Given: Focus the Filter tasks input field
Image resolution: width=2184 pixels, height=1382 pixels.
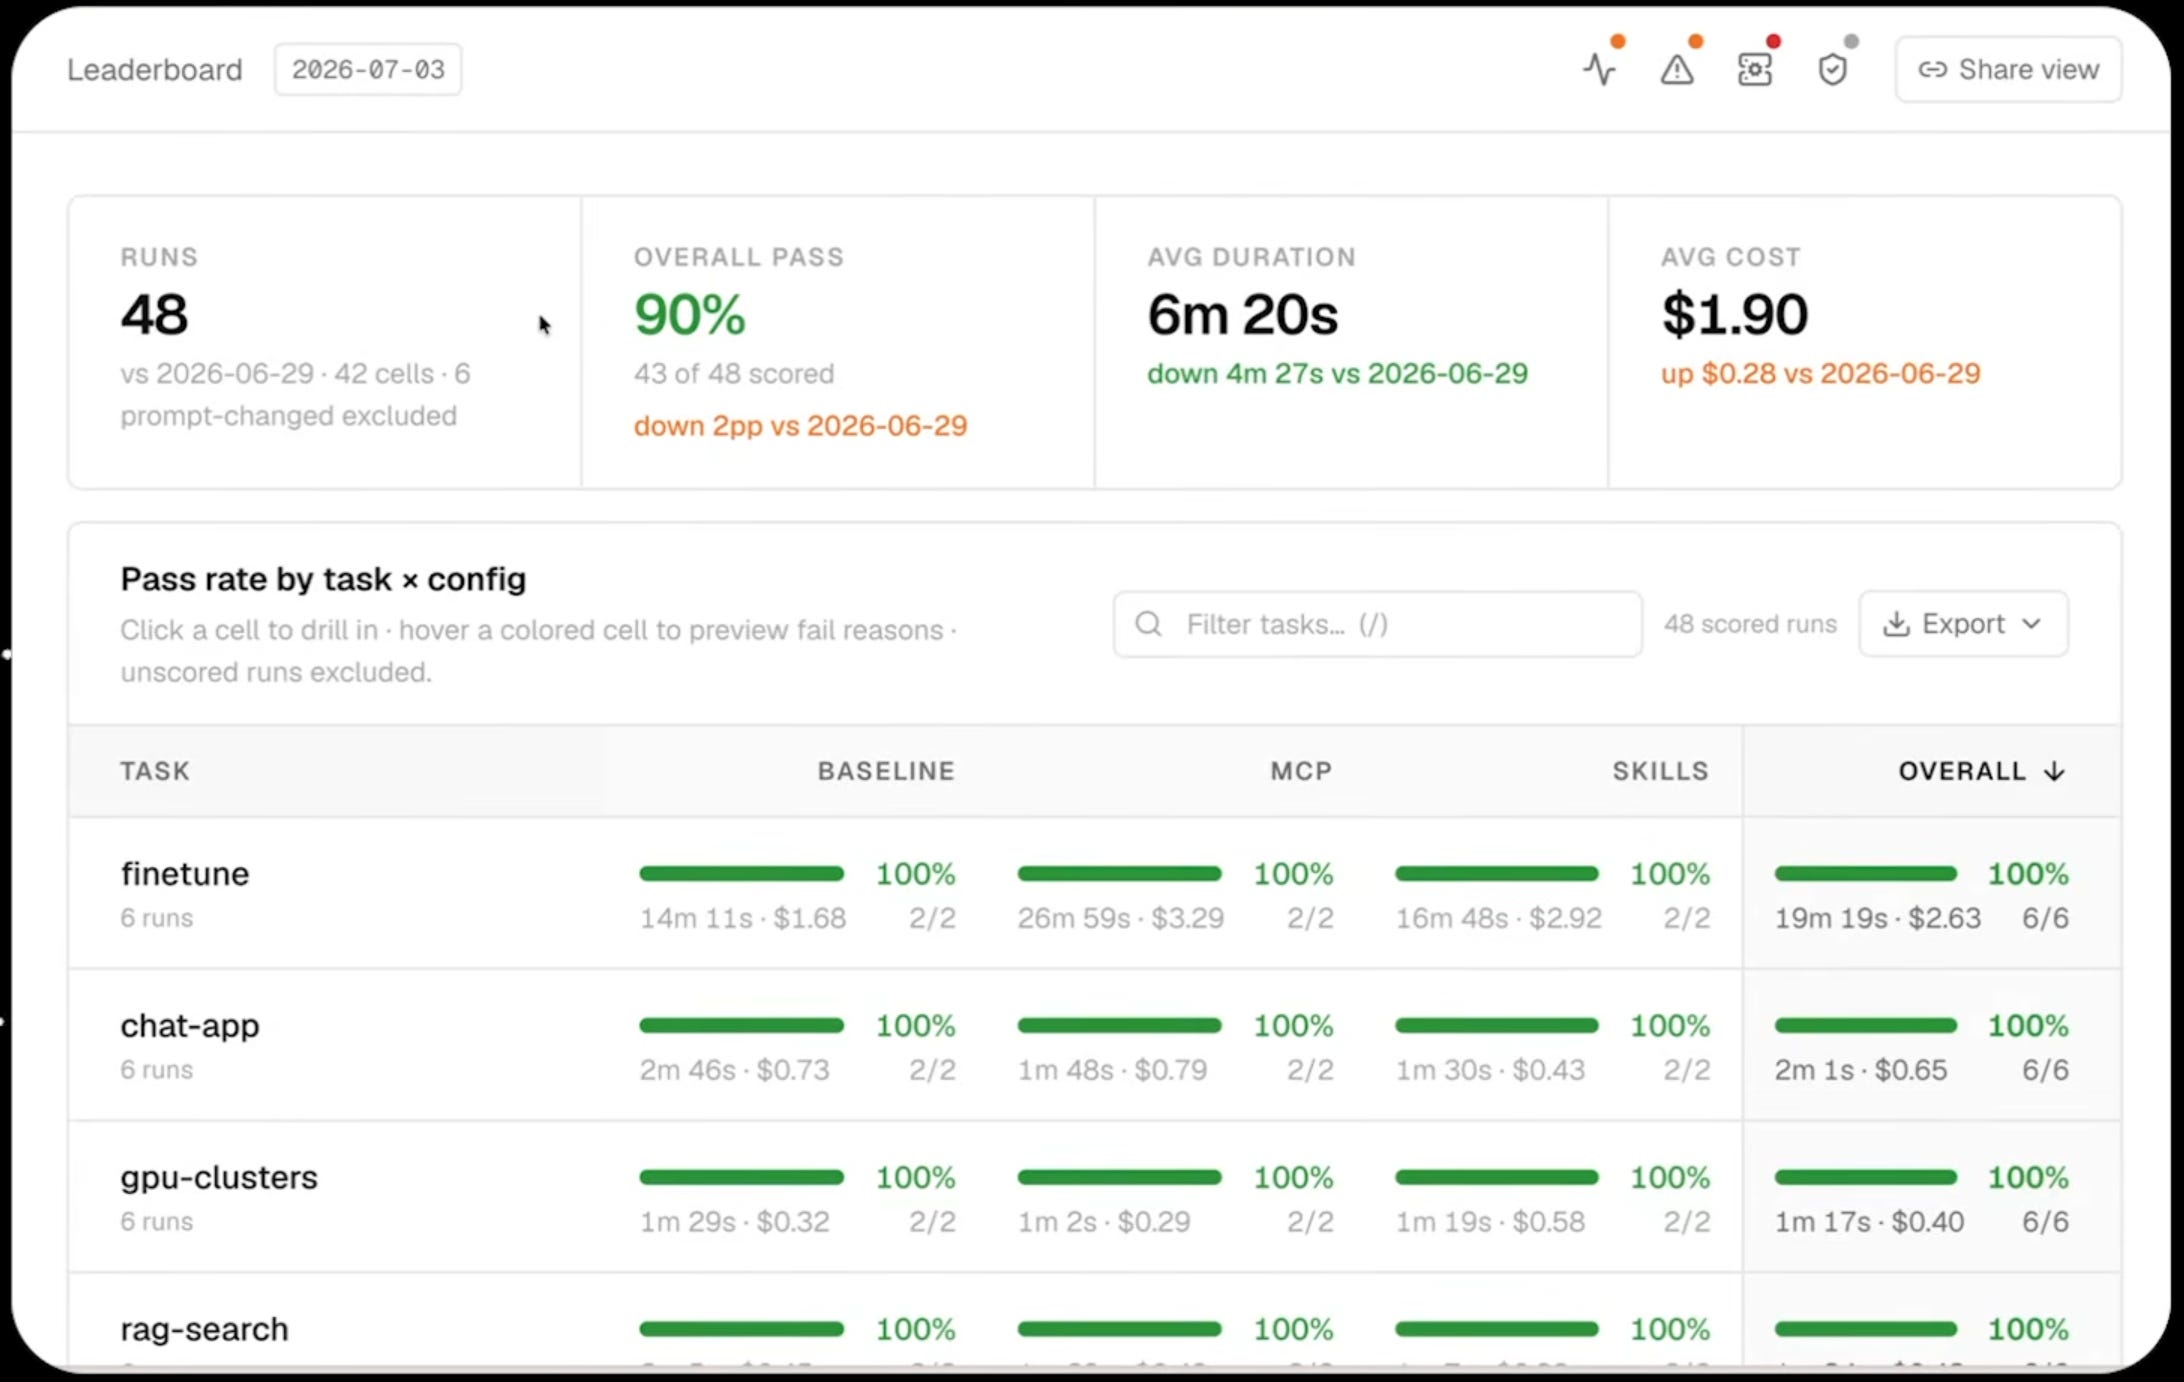Looking at the screenshot, I should pos(1377,624).
